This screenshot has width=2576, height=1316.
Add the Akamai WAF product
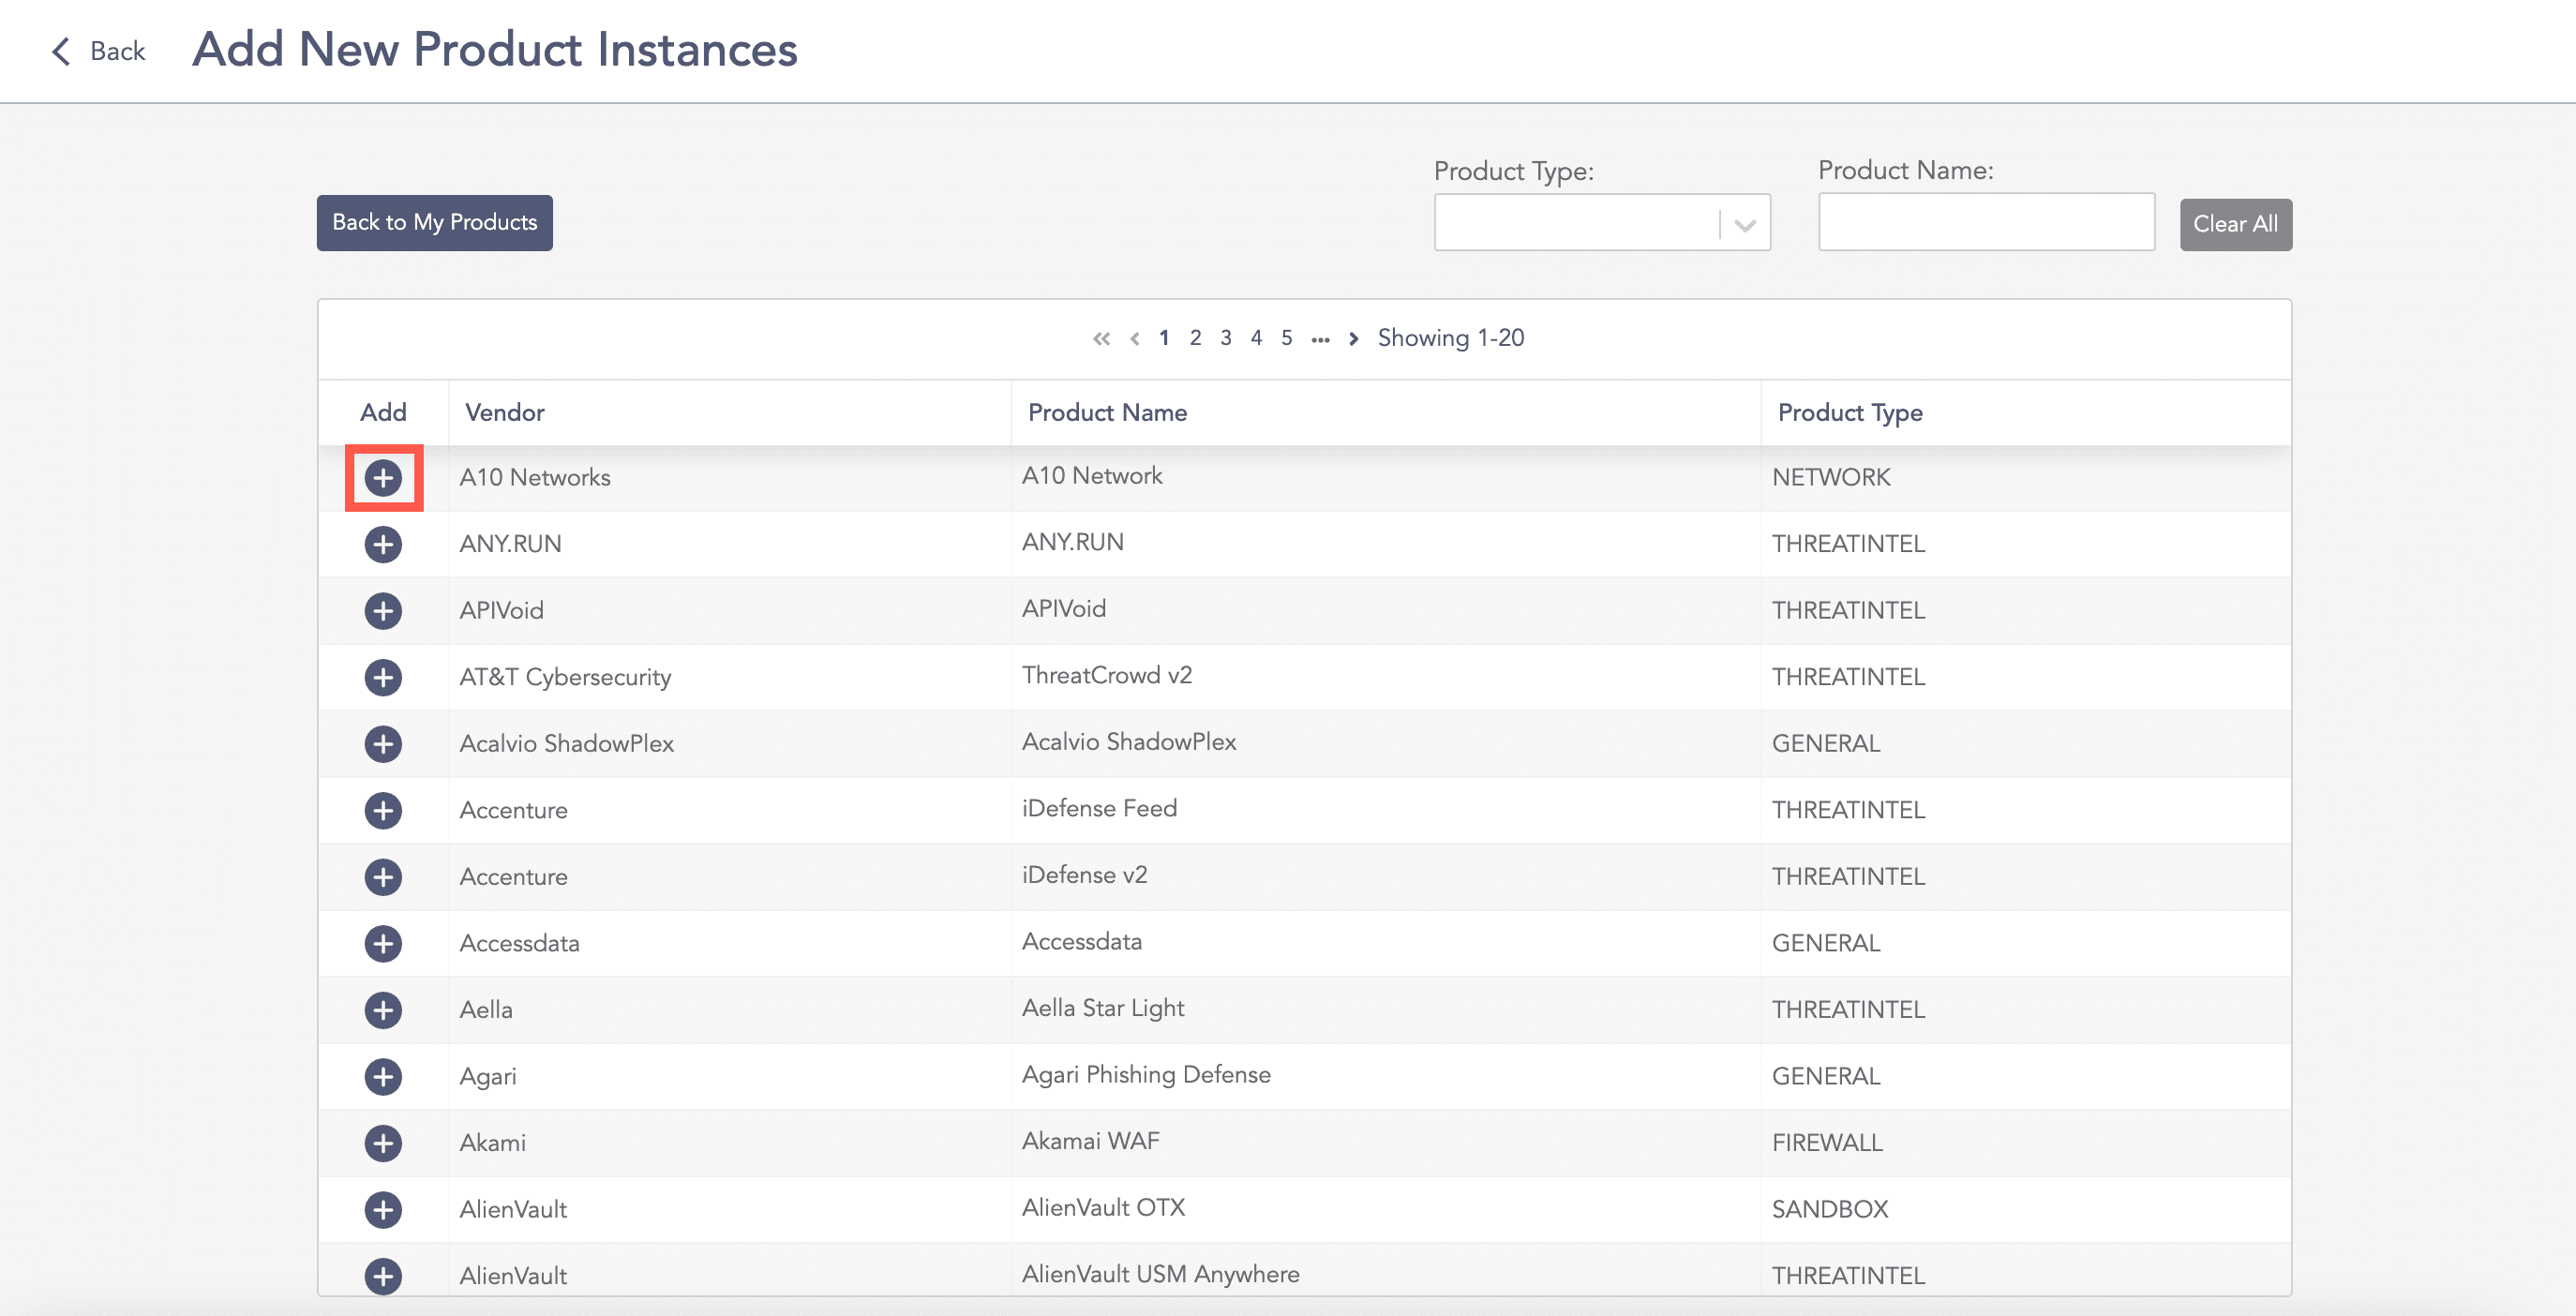[383, 1143]
